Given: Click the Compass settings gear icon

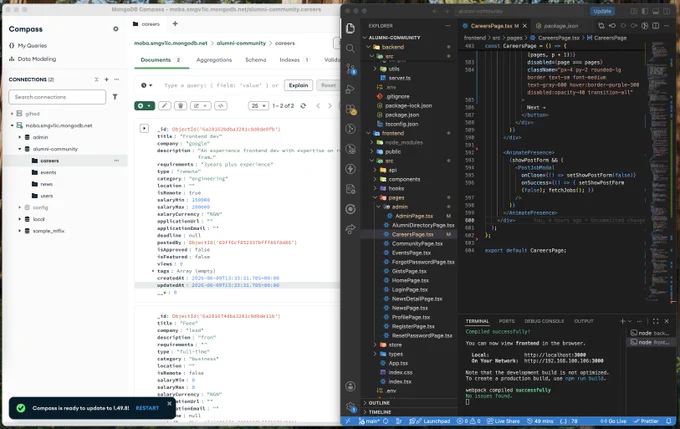Looking at the screenshot, I should click(x=116, y=29).
